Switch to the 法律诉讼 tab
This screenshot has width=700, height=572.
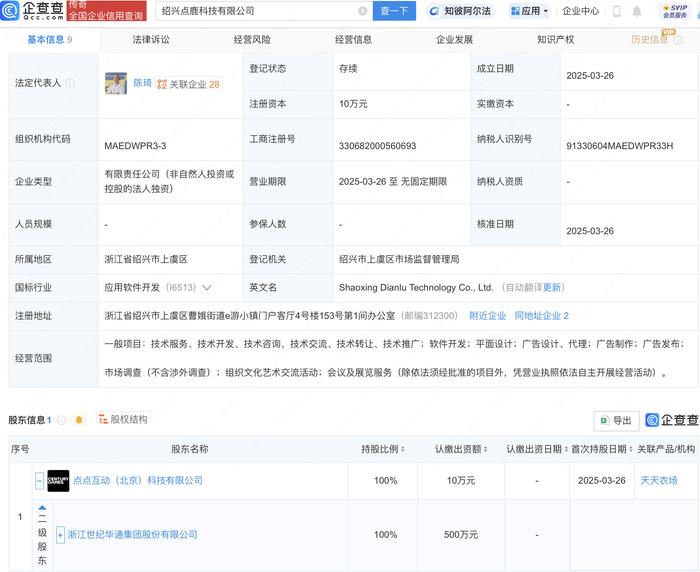(x=151, y=40)
